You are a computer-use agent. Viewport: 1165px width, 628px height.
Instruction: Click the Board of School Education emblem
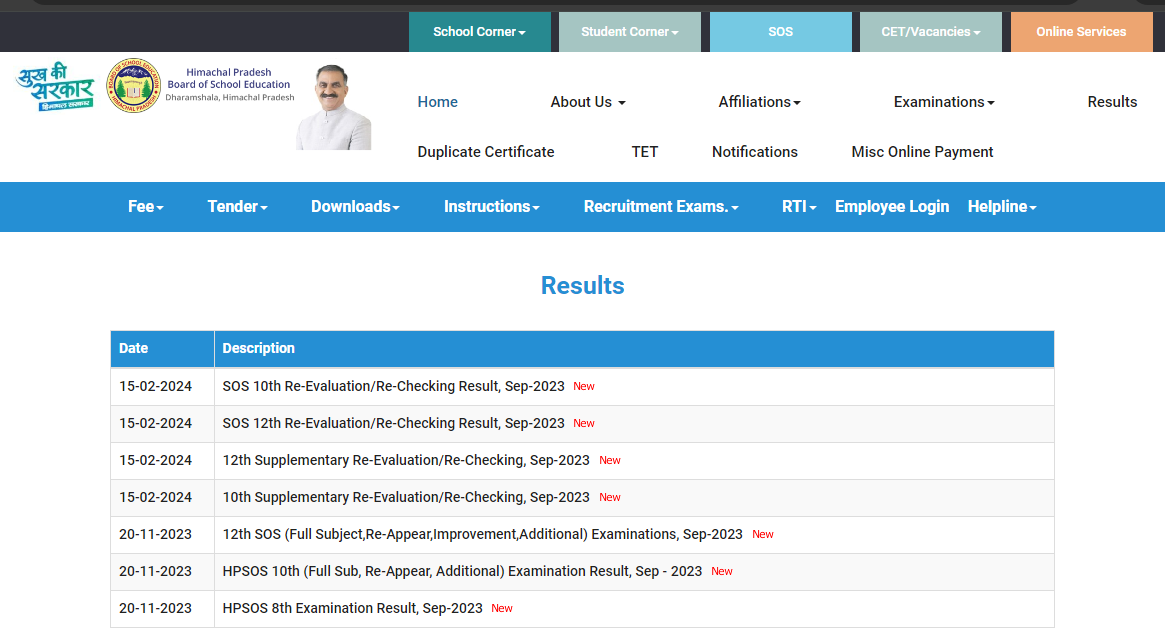coord(134,85)
